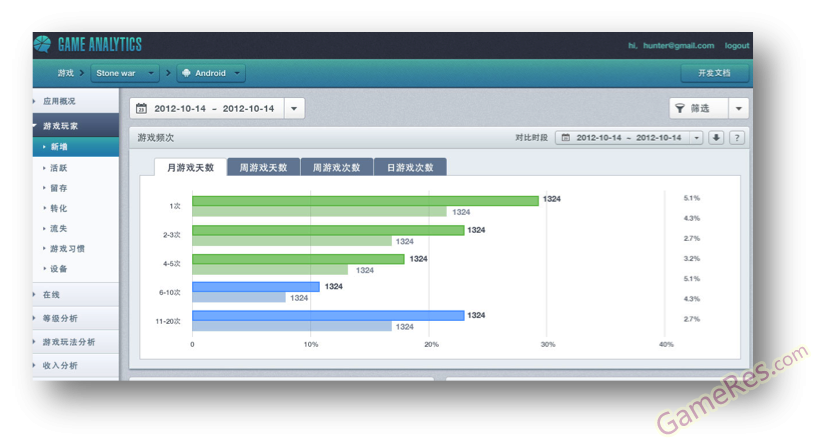Image resolution: width=818 pixels, height=445 pixels.
Task: Click dark green bar for 2-3次
Action: pyautogui.click(x=328, y=230)
